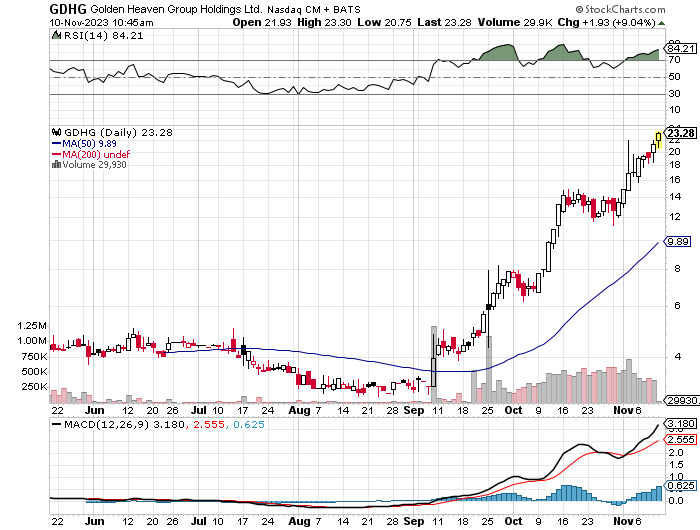This screenshot has height=530, width=700.
Task: Click the 3.180 MACD line tag
Action: point(680,423)
